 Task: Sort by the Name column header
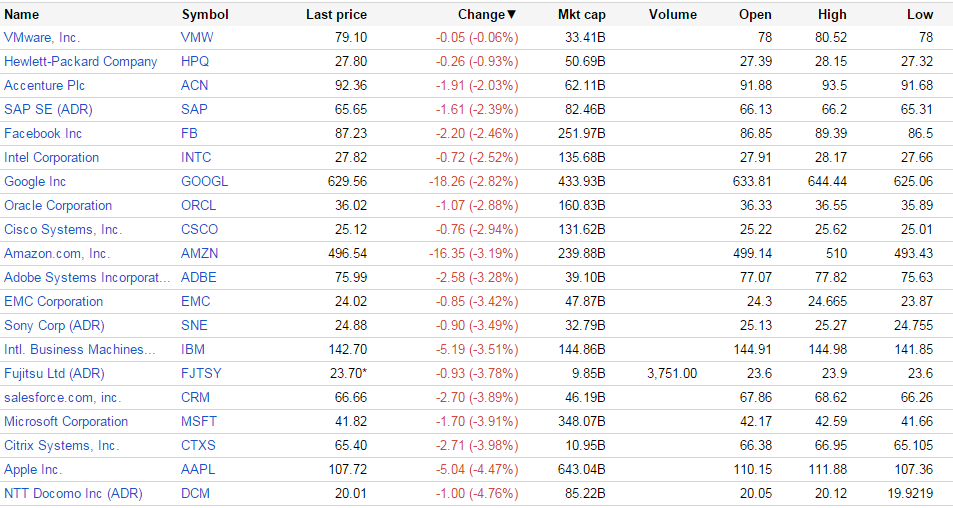tap(22, 15)
